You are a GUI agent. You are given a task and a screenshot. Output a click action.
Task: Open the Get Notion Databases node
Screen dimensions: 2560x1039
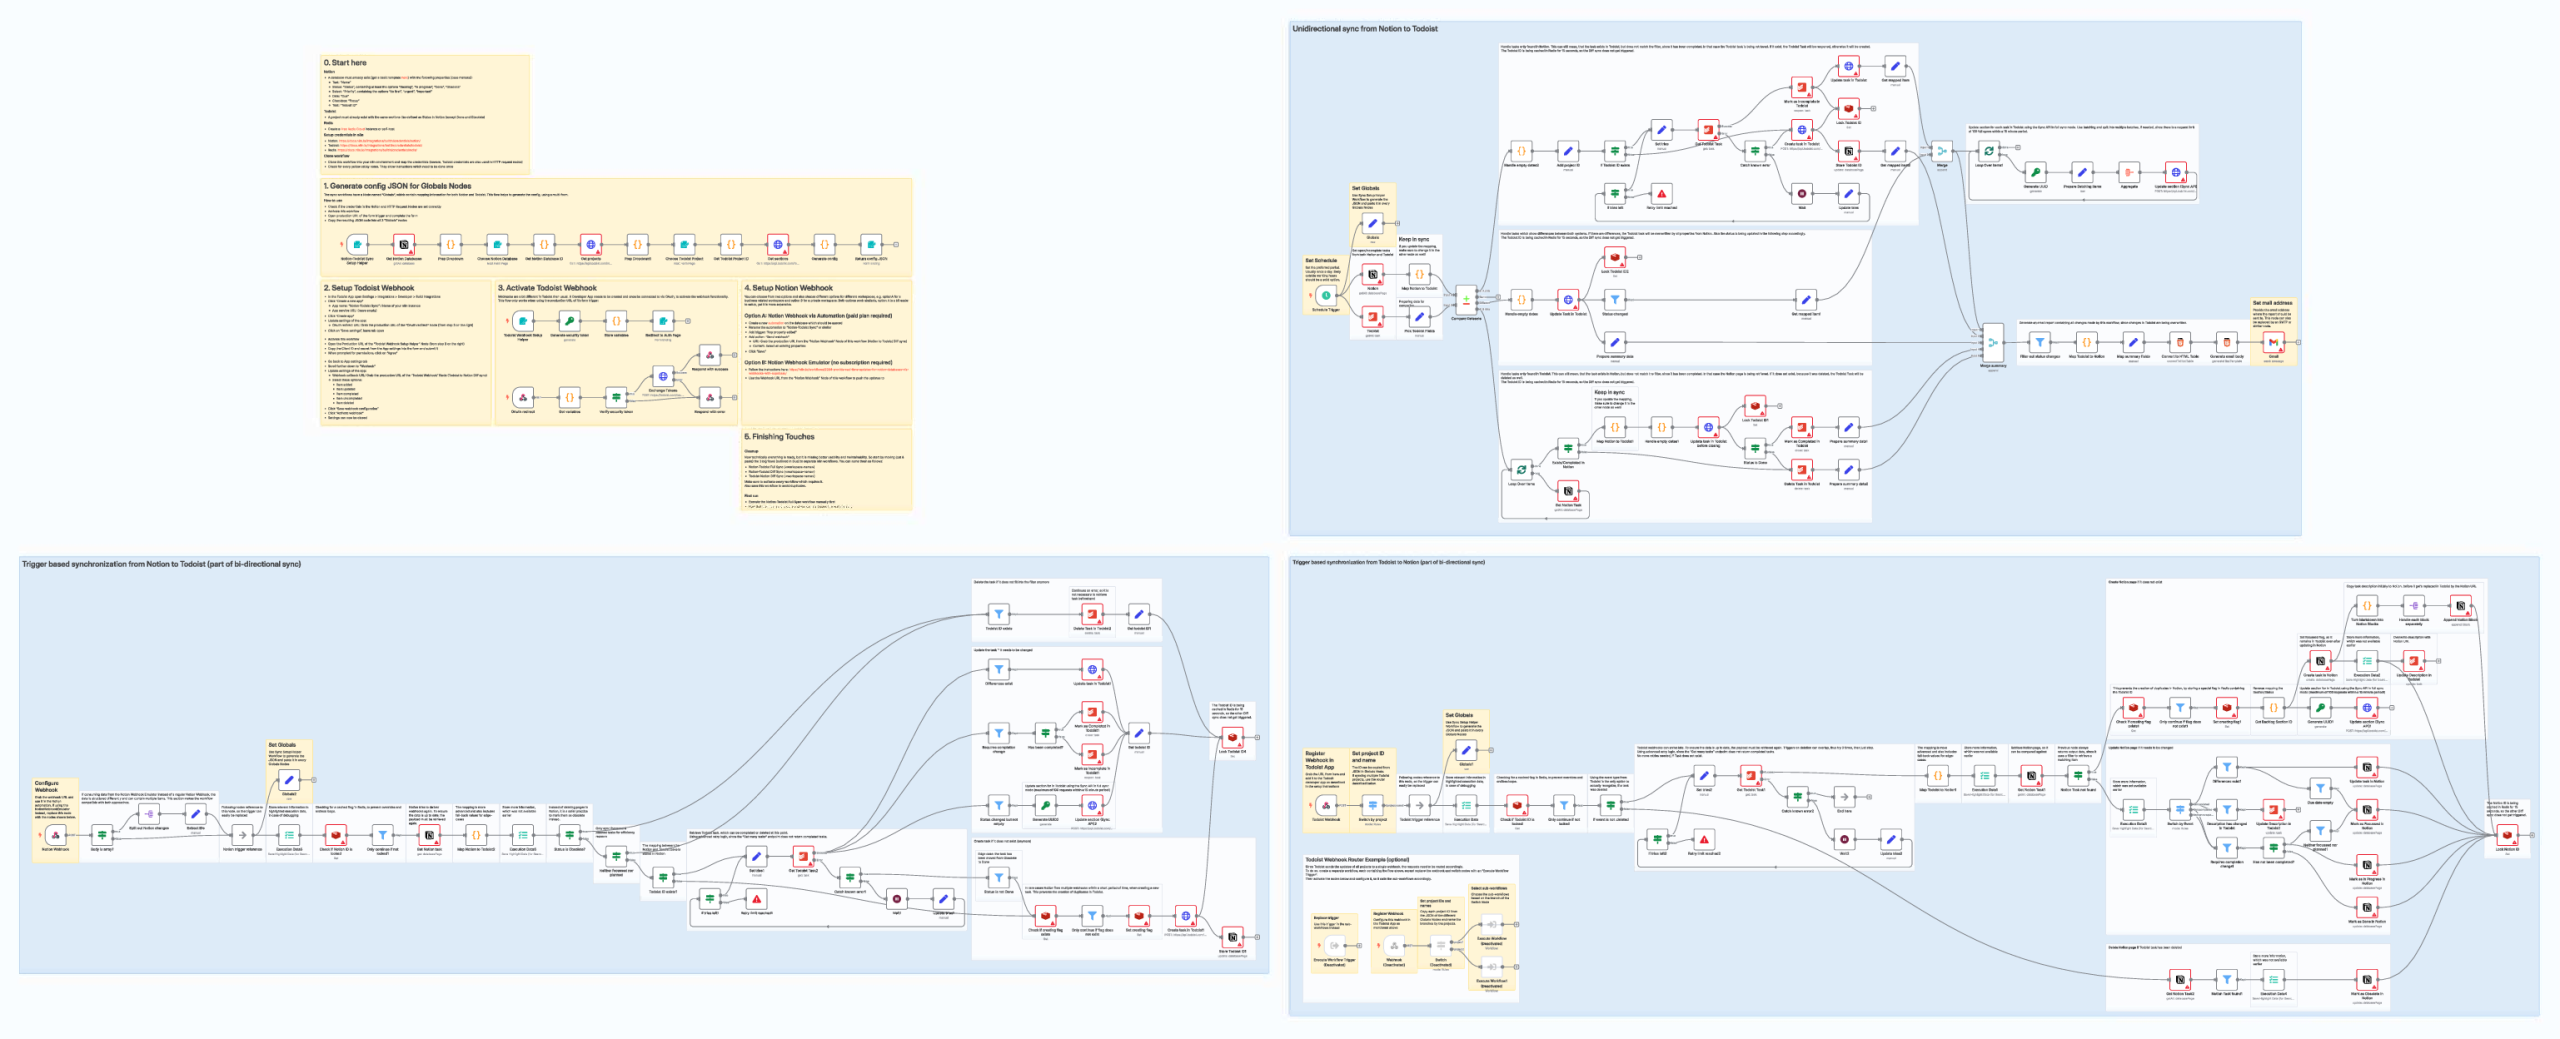[x=403, y=244]
